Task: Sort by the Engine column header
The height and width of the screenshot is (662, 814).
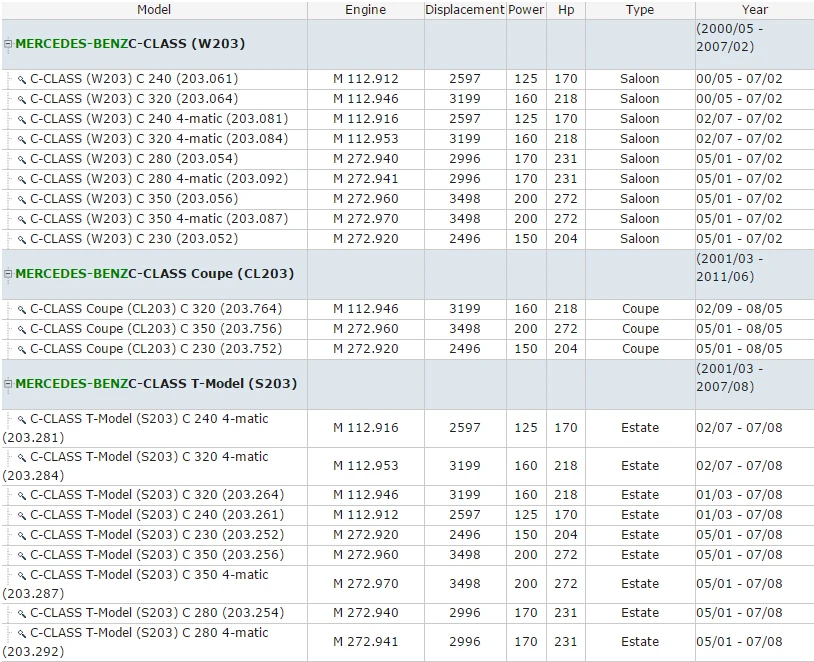Action: [x=365, y=10]
